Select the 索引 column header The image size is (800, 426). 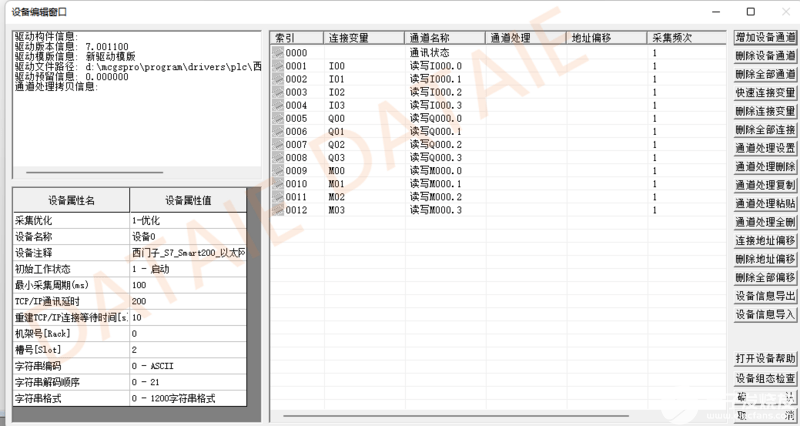click(x=296, y=38)
